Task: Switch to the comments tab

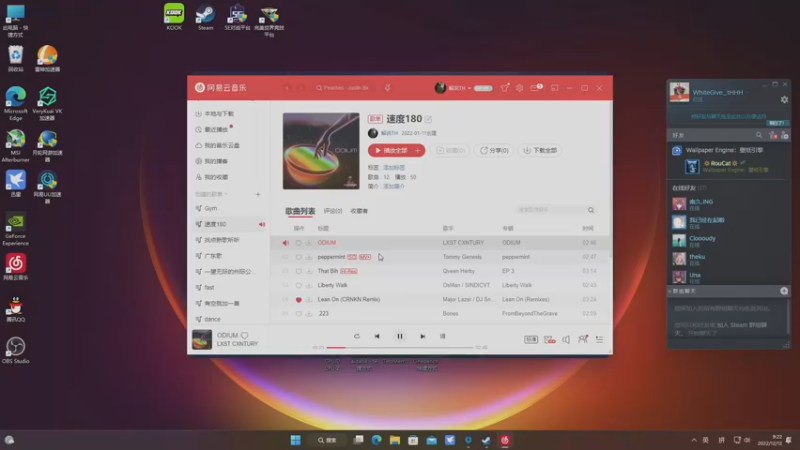Action: 333,211
